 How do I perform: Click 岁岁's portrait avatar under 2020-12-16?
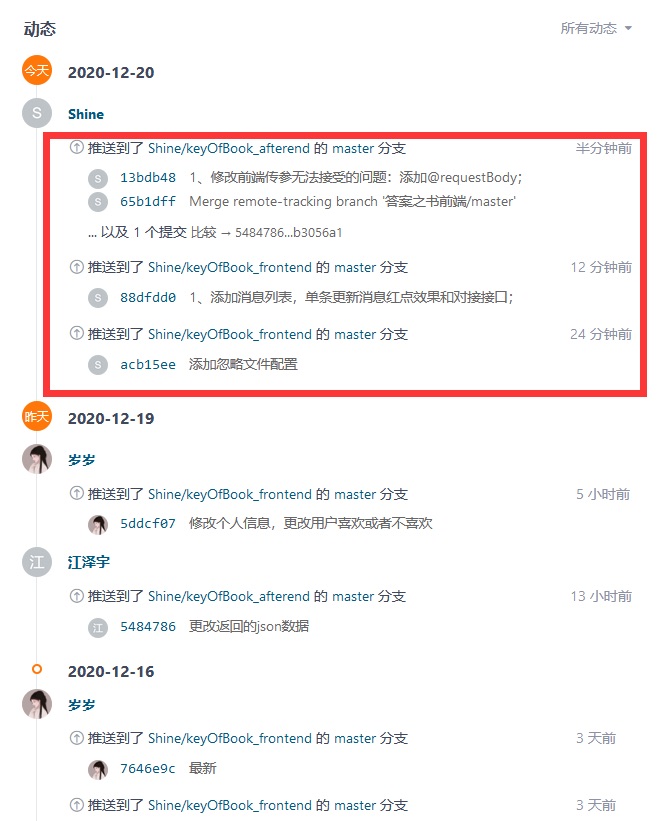click(37, 704)
